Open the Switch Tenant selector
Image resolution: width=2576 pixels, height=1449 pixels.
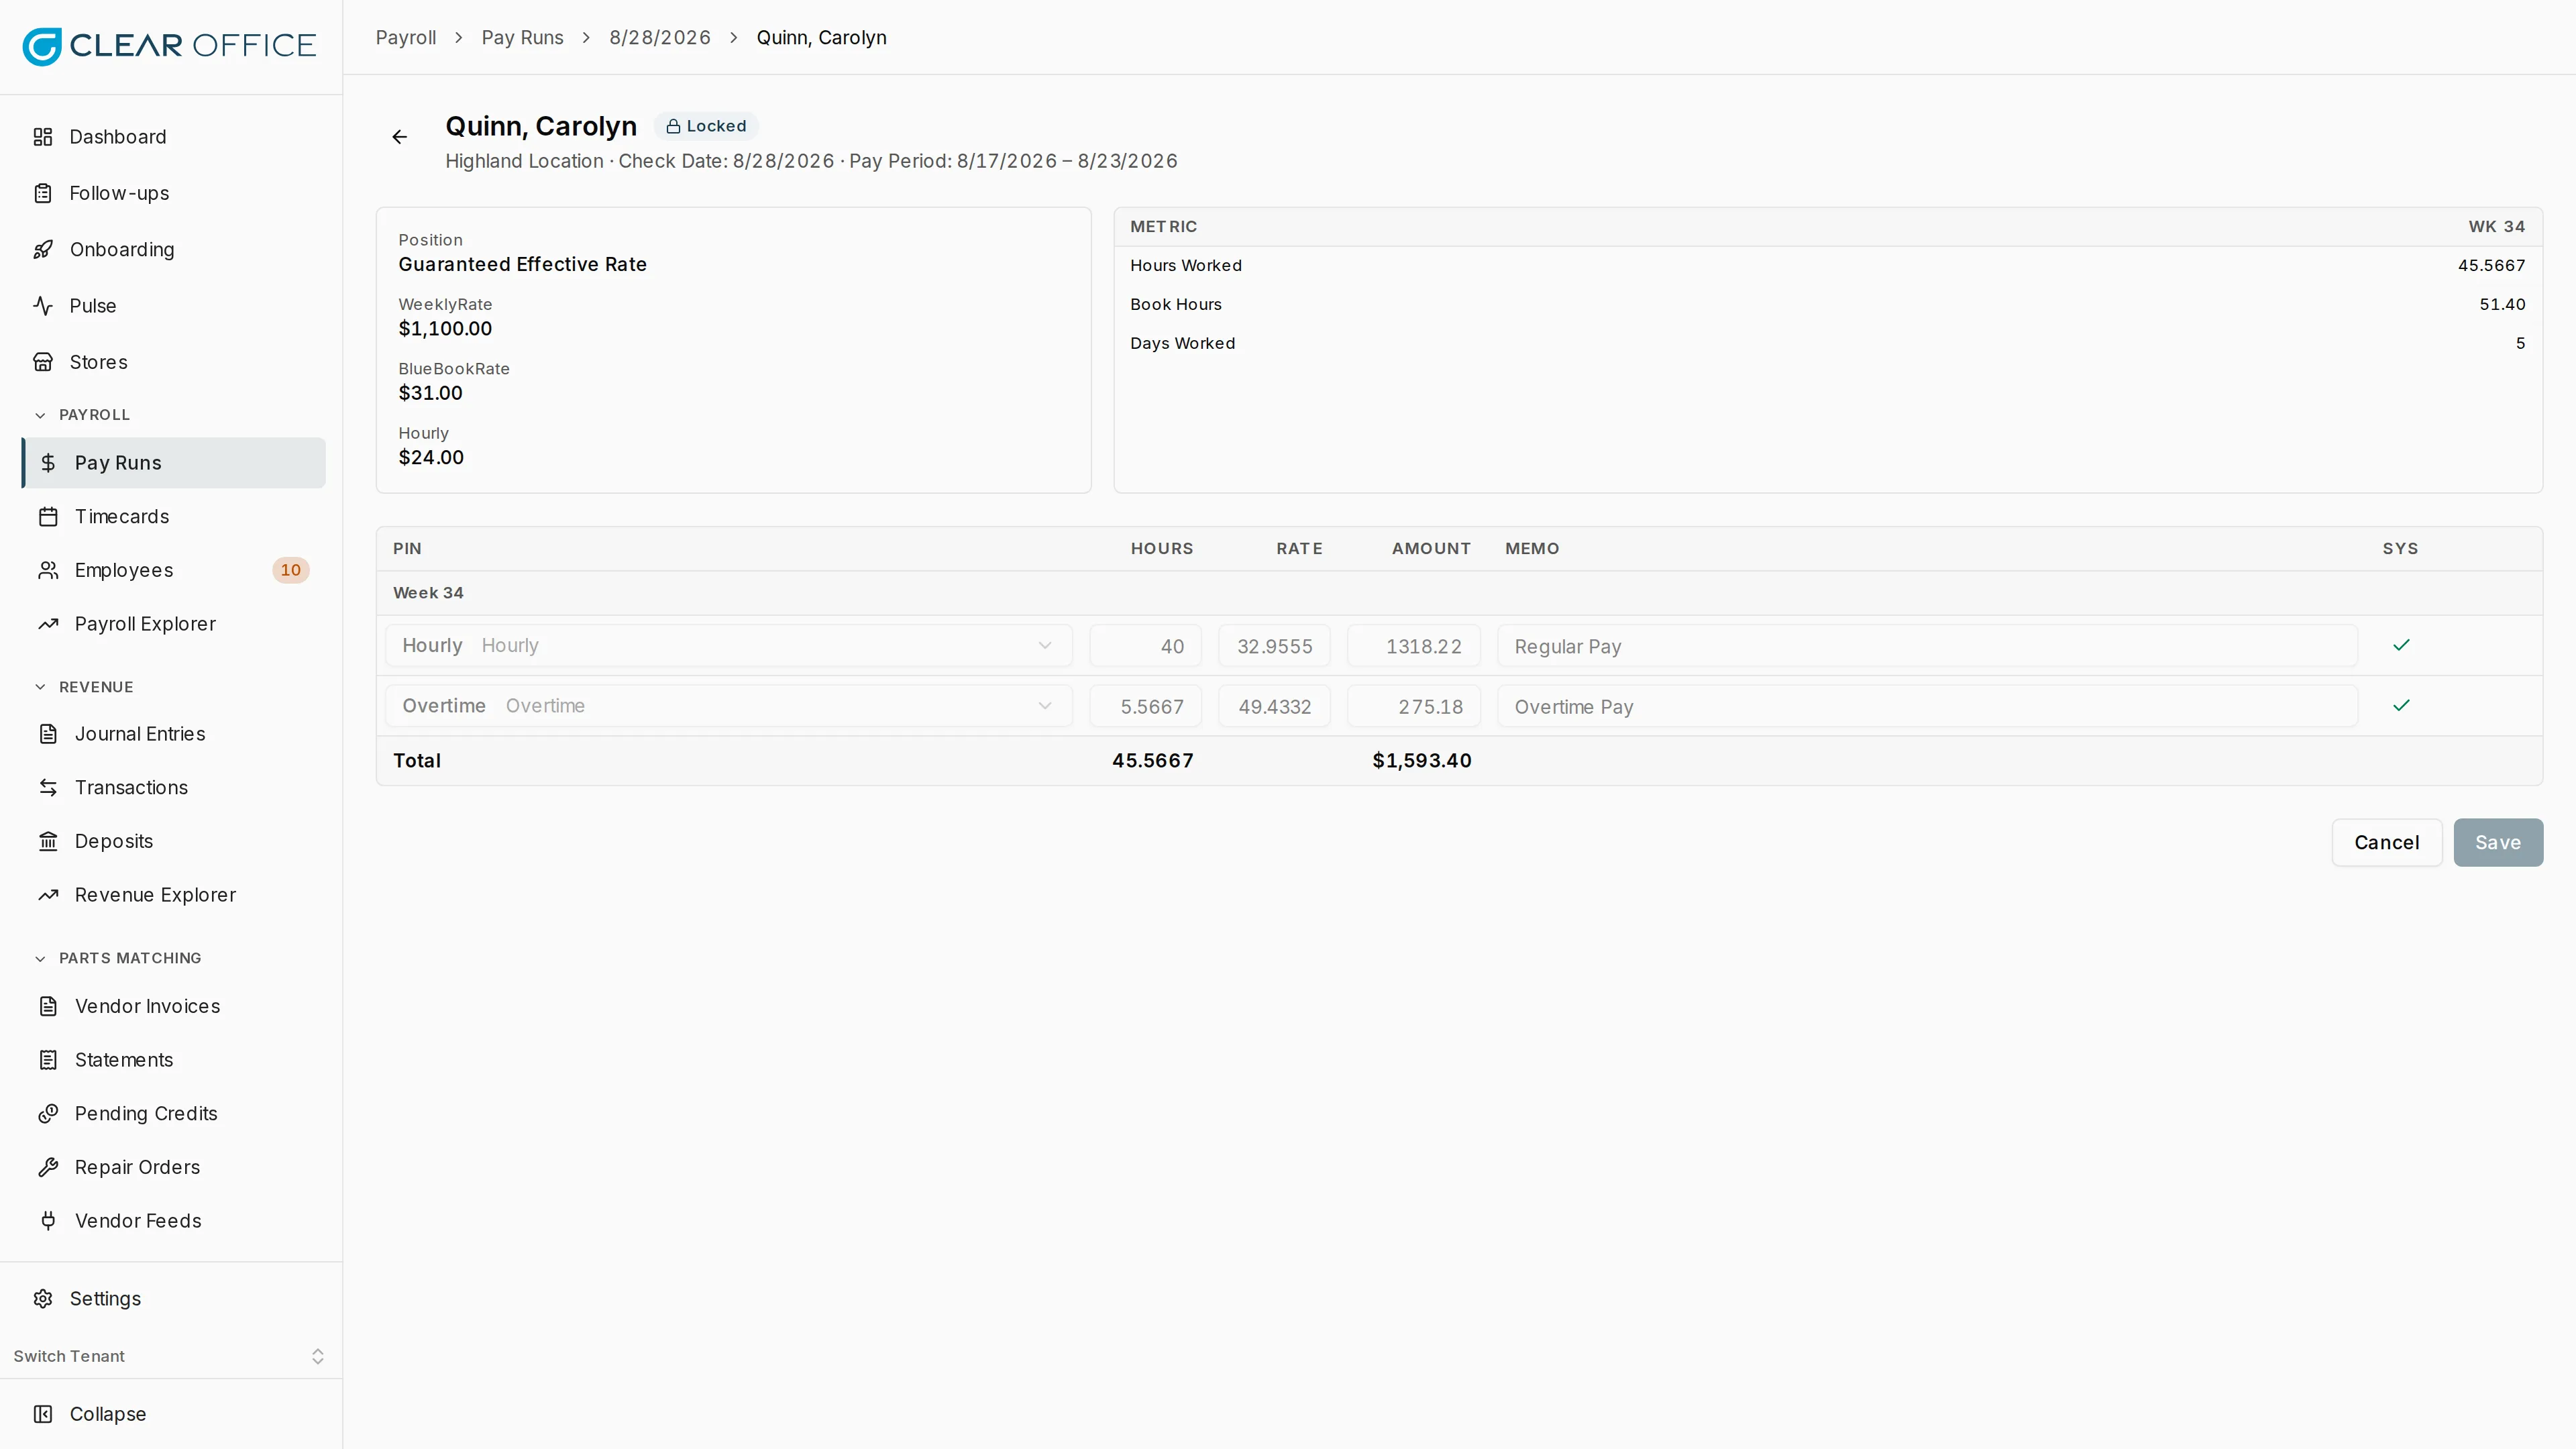click(x=171, y=1356)
